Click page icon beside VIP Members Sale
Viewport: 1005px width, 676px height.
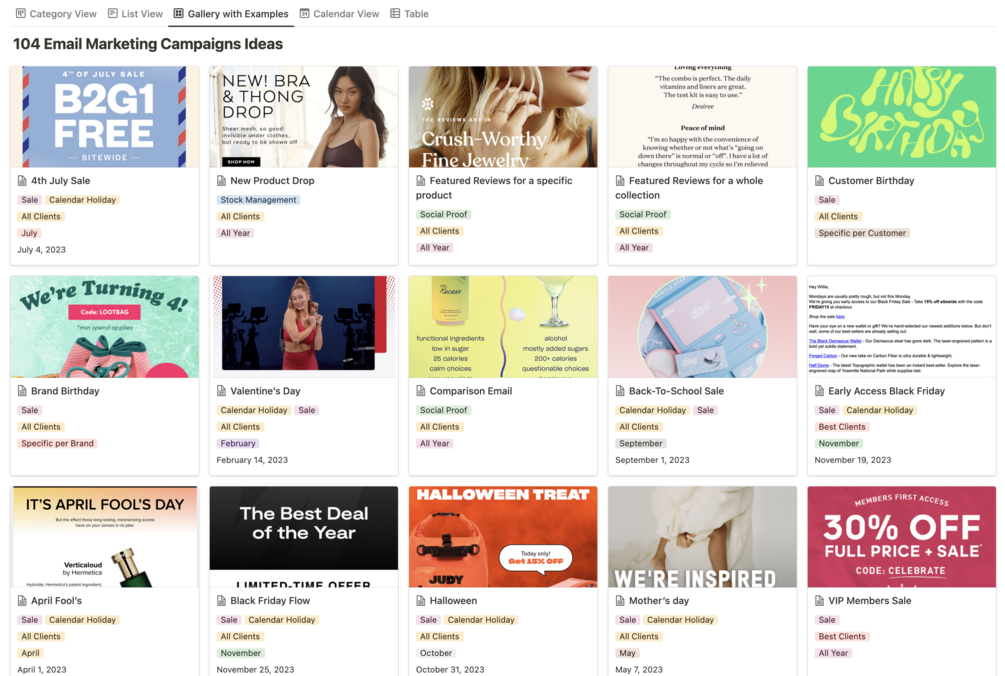819,600
